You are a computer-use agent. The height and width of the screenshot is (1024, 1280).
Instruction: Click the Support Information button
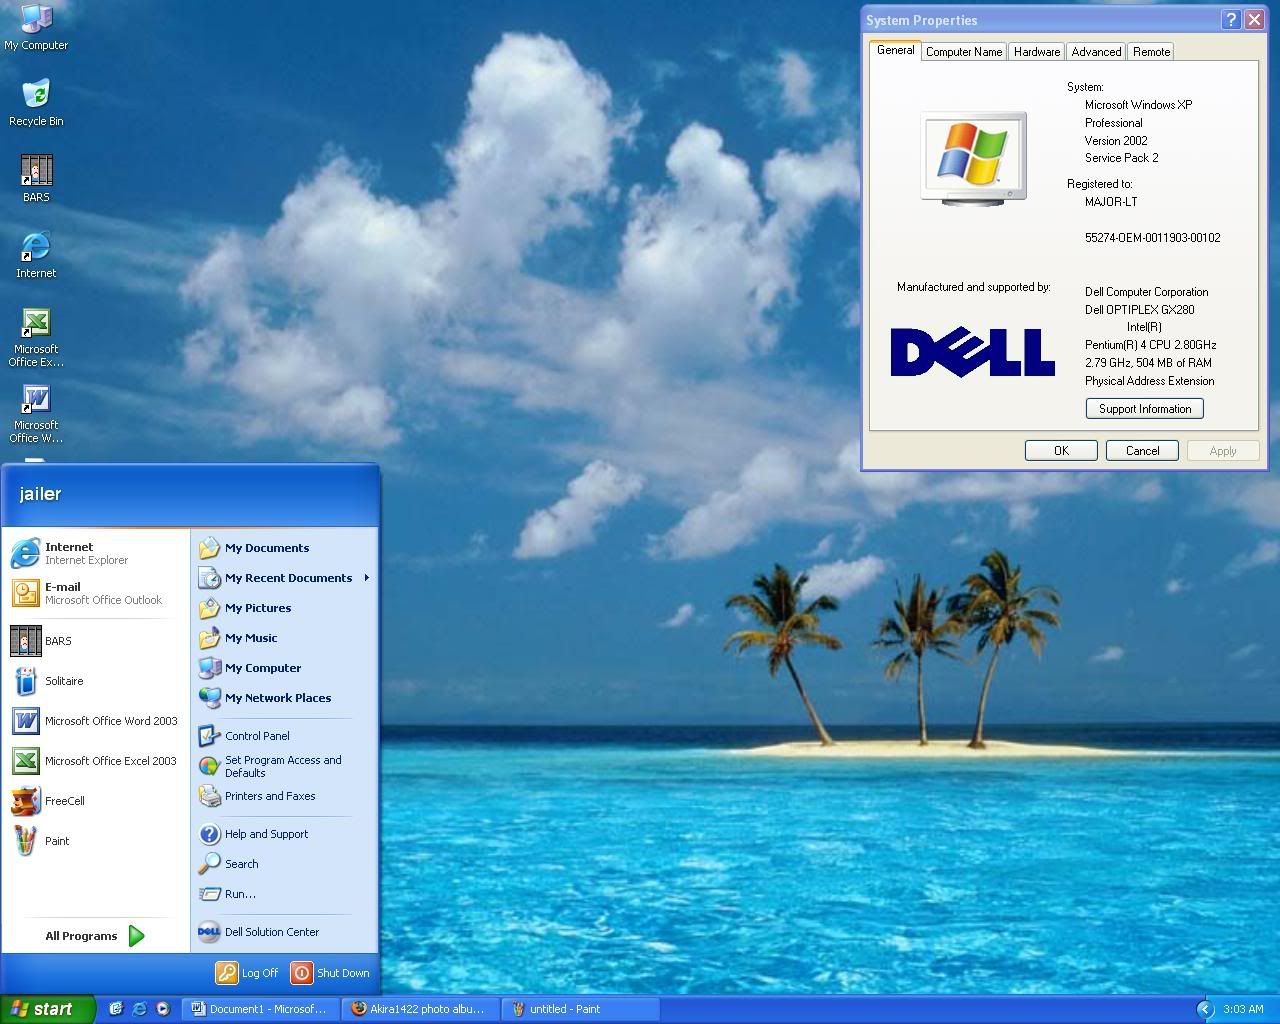pyautogui.click(x=1144, y=408)
